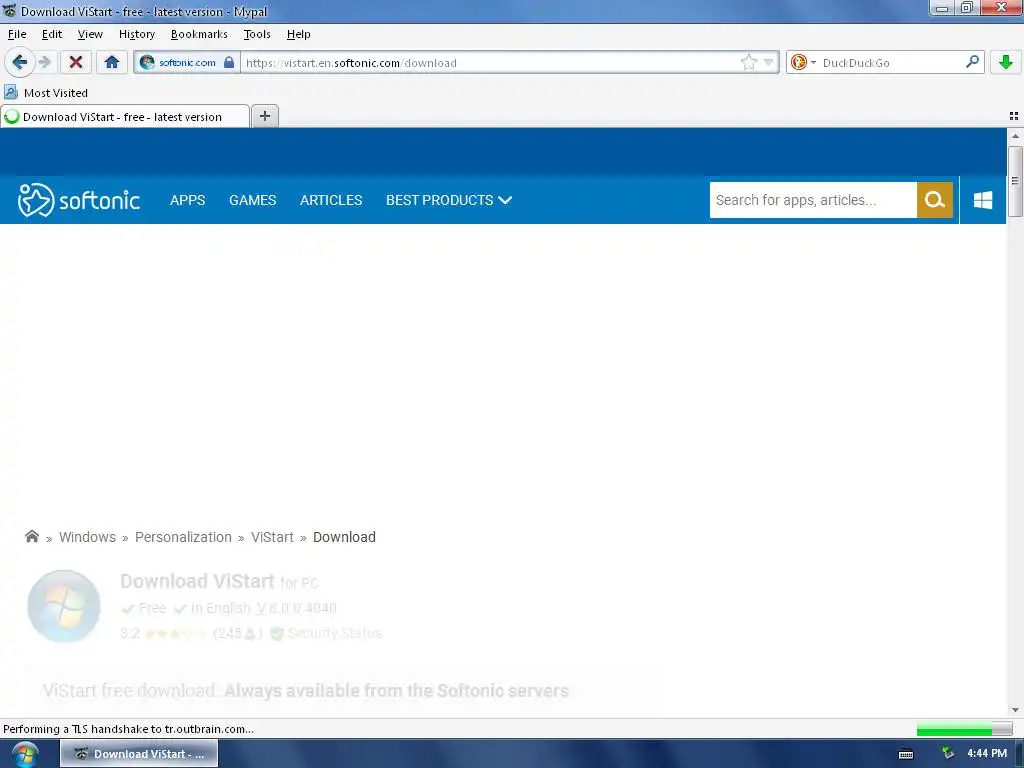
Task: Open the Bookmarks menu
Action: pos(199,34)
